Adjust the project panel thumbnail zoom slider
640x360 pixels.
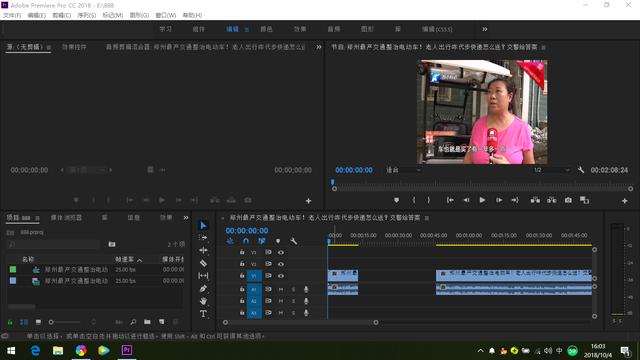pos(65,322)
